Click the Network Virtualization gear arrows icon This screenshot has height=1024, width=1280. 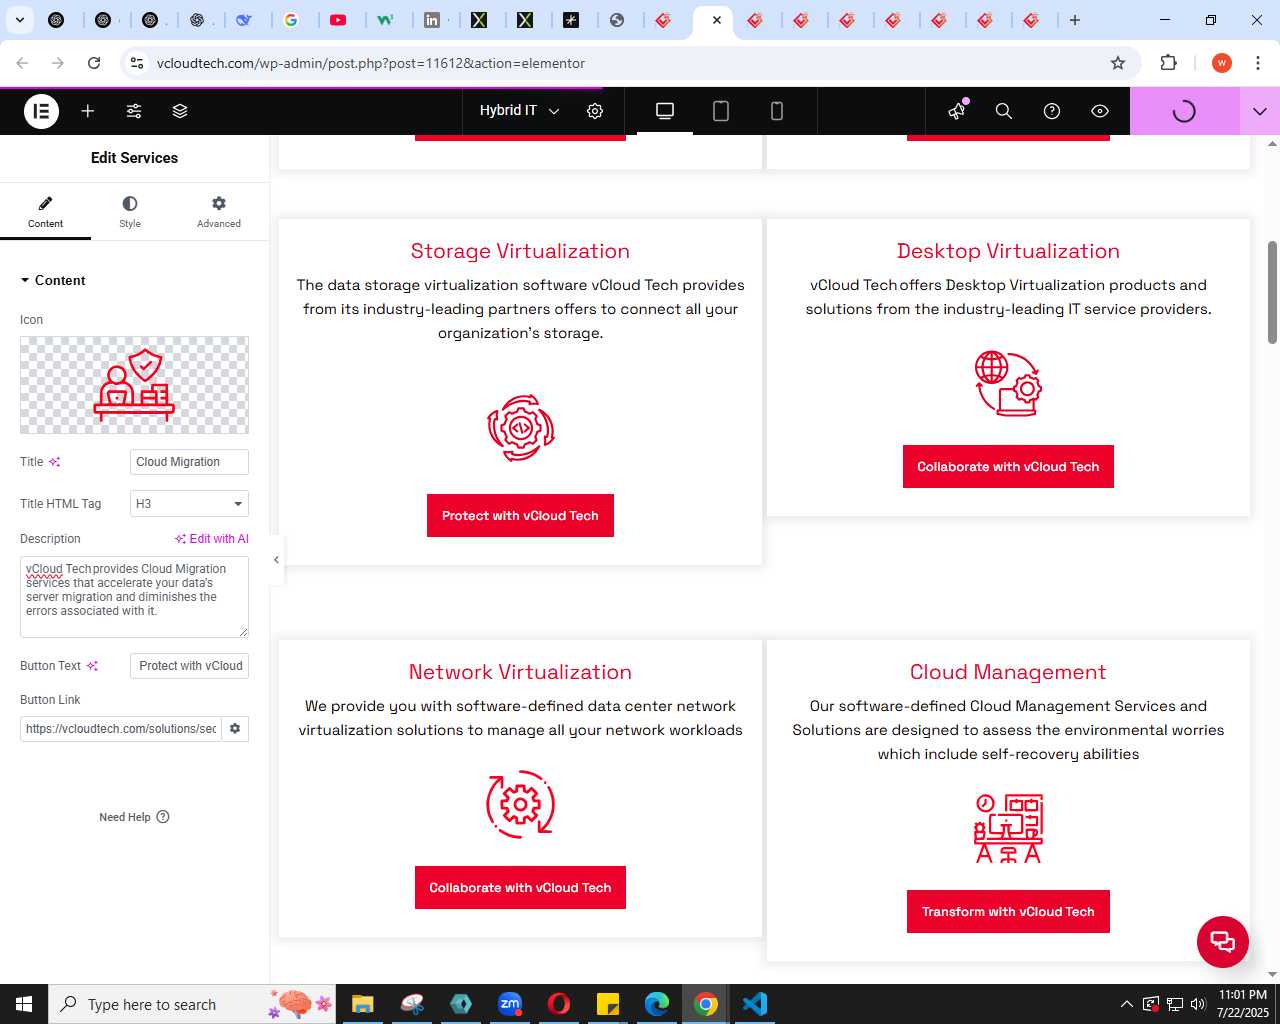[520, 804]
